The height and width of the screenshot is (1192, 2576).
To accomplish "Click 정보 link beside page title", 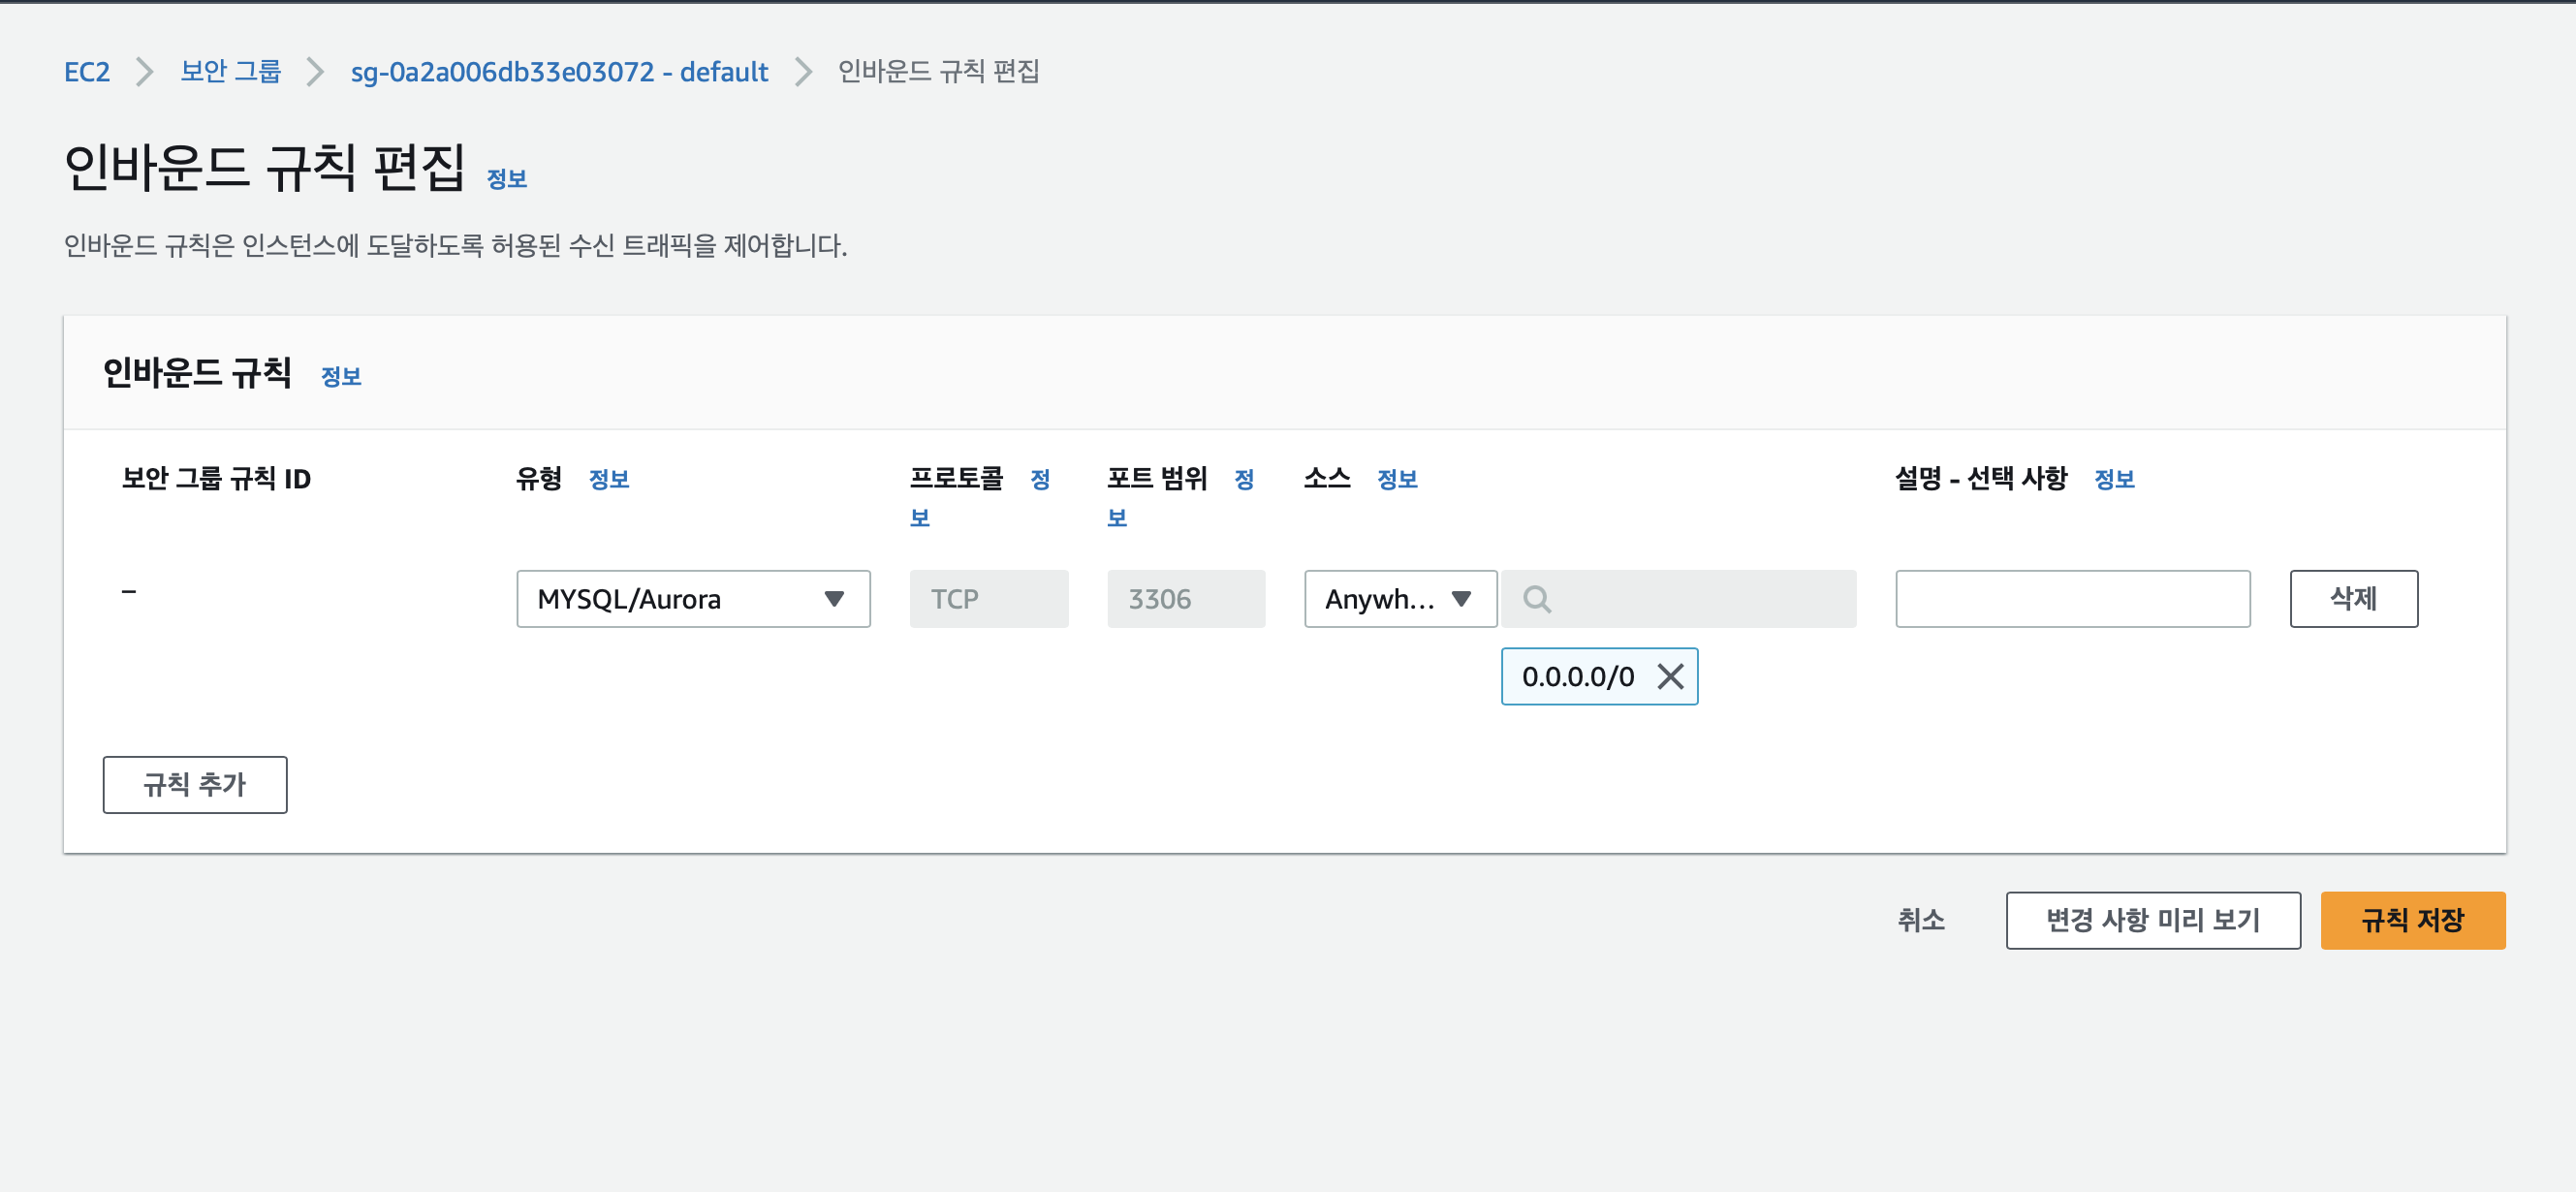I will tap(506, 179).
